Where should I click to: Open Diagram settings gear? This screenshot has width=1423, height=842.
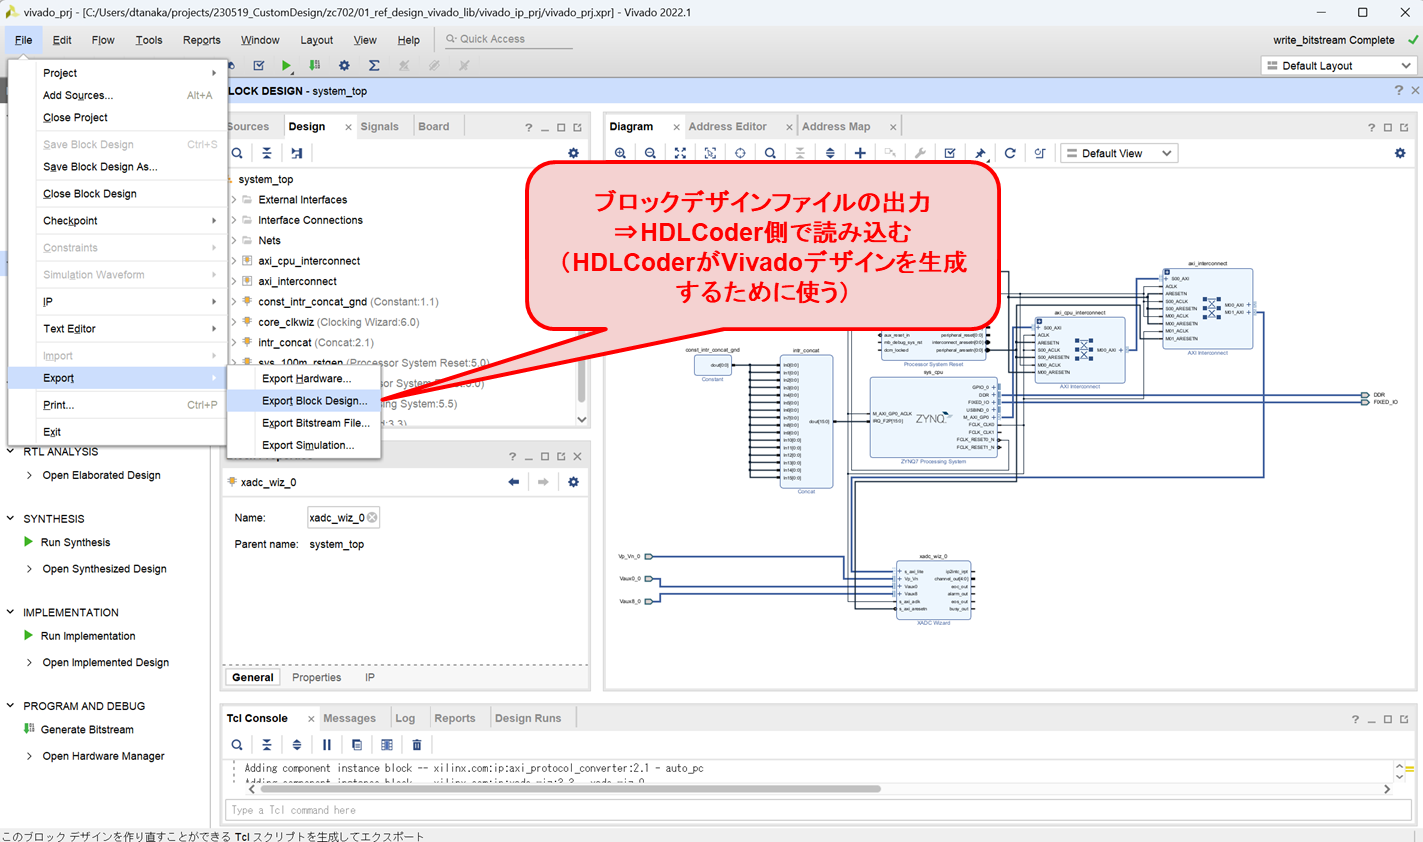[x=1400, y=153]
